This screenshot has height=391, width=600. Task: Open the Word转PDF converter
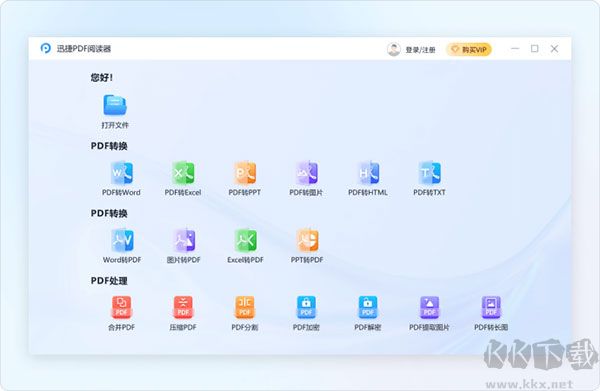[x=122, y=241]
